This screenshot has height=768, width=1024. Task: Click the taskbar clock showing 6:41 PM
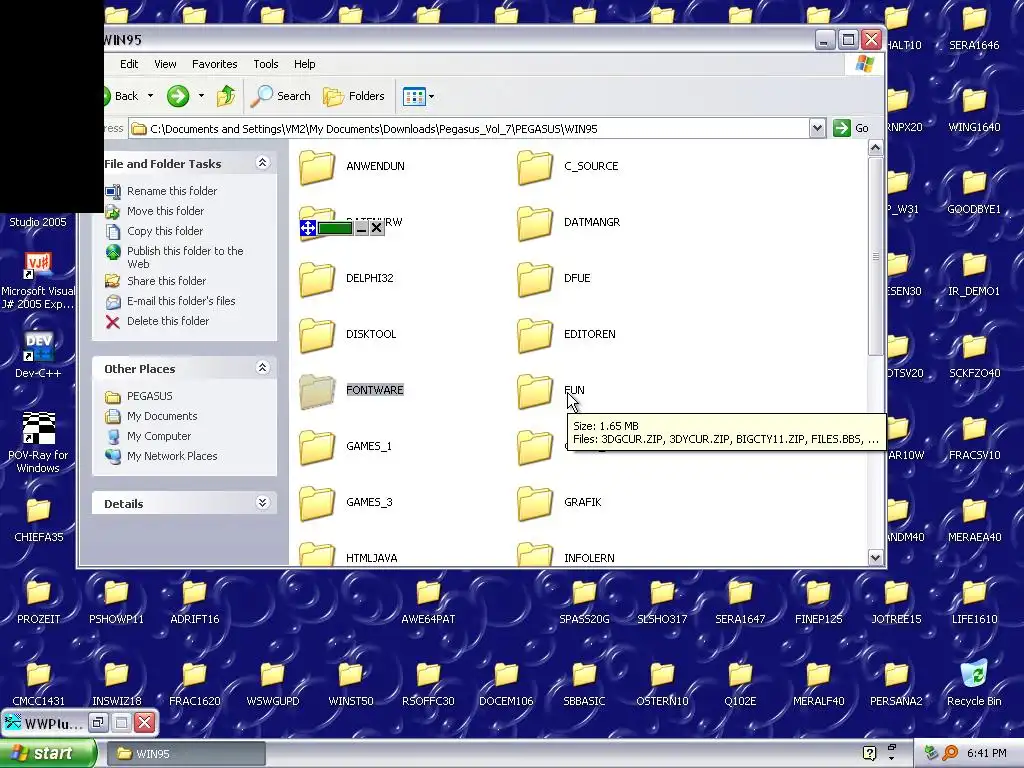tap(986, 754)
